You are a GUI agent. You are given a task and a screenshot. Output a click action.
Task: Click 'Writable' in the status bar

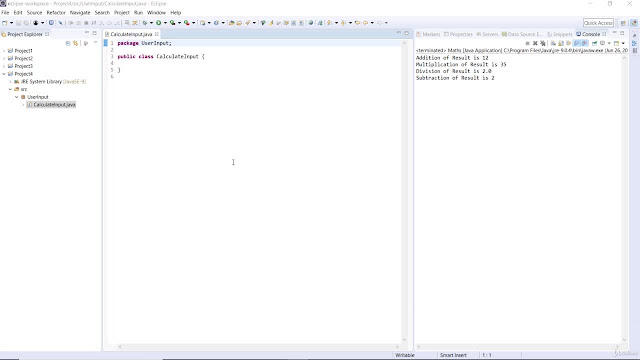tap(404, 355)
